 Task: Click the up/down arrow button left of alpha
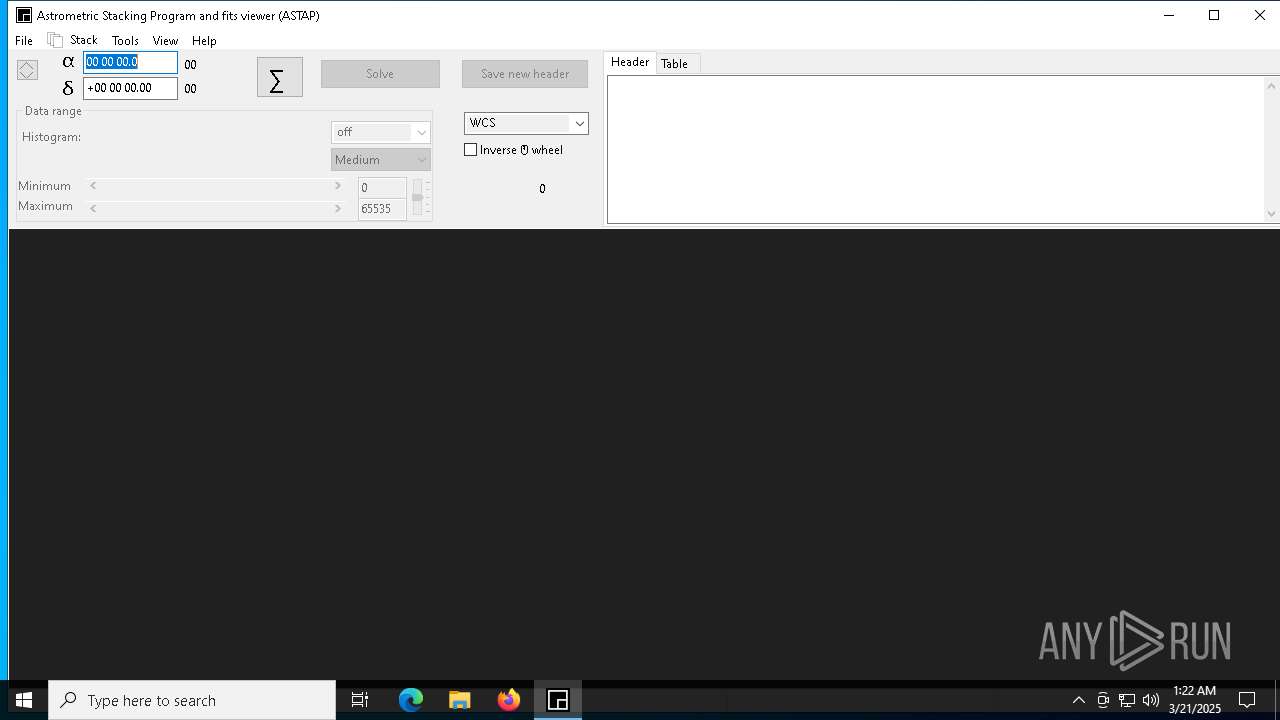click(27, 70)
